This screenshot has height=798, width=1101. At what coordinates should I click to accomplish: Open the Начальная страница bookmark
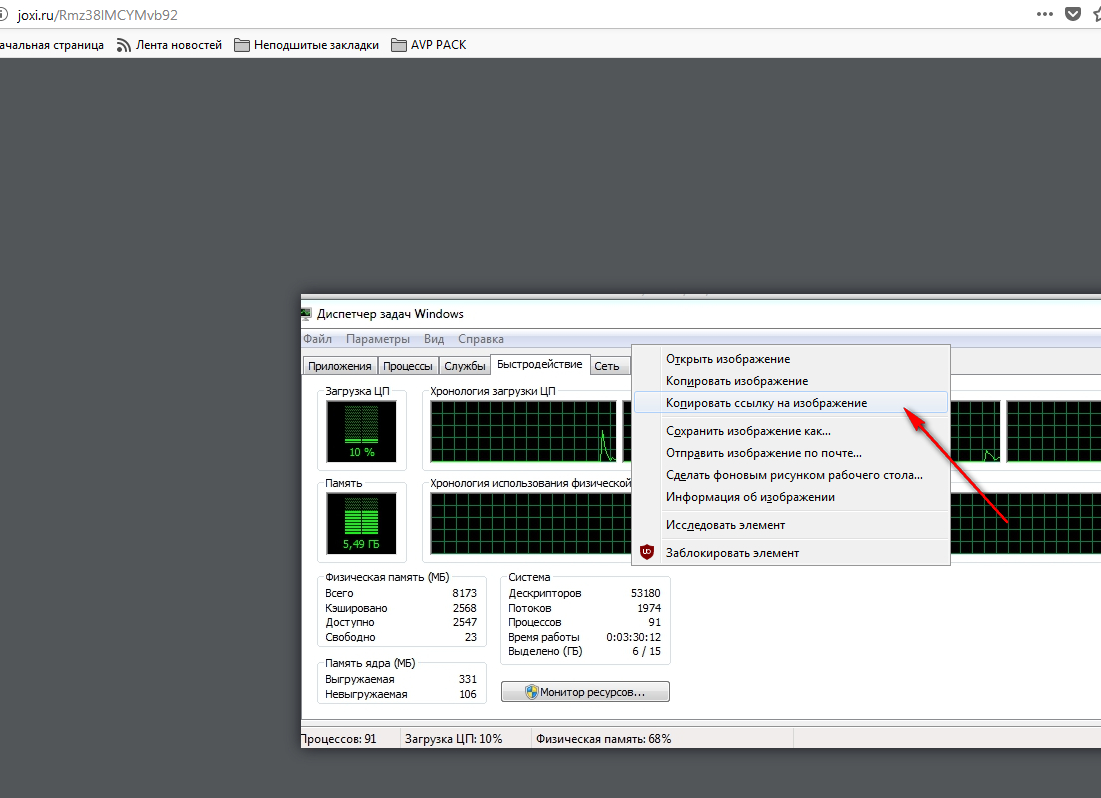coord(52,45)
